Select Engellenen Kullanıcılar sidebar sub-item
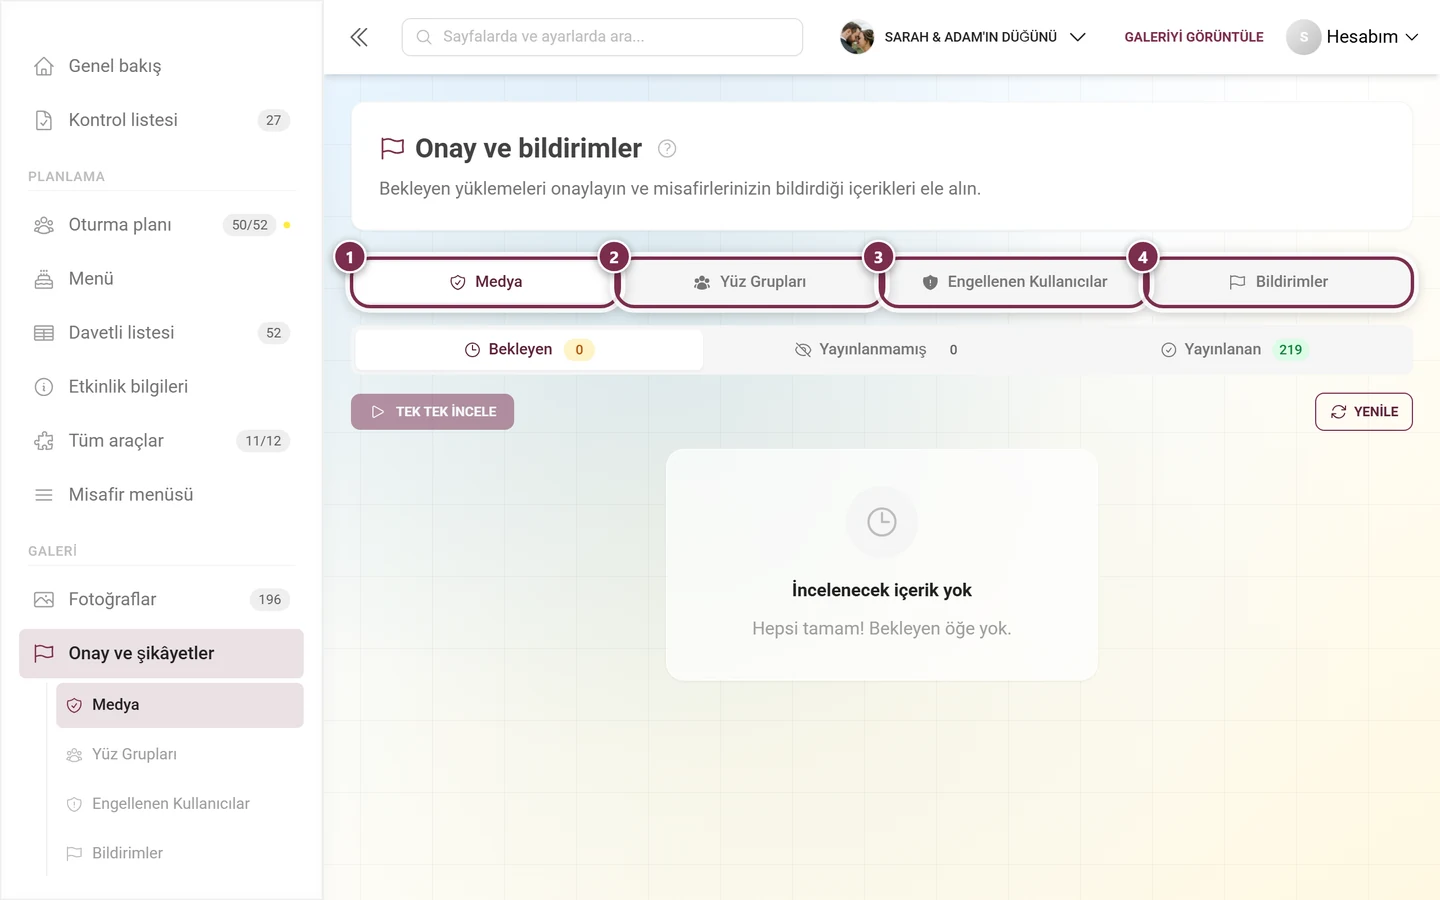The width and height of the screenshot is (1440, 900). [180, 804]
